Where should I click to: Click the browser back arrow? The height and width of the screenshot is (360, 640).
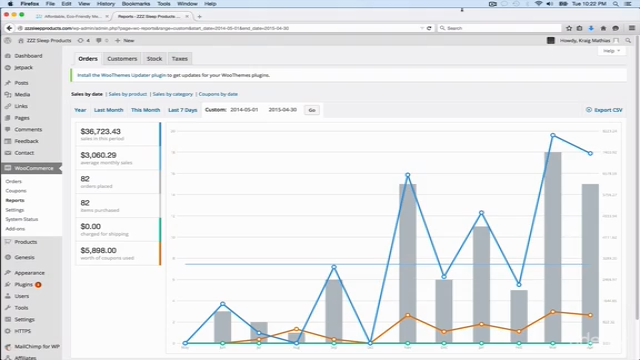pos(9,28)
